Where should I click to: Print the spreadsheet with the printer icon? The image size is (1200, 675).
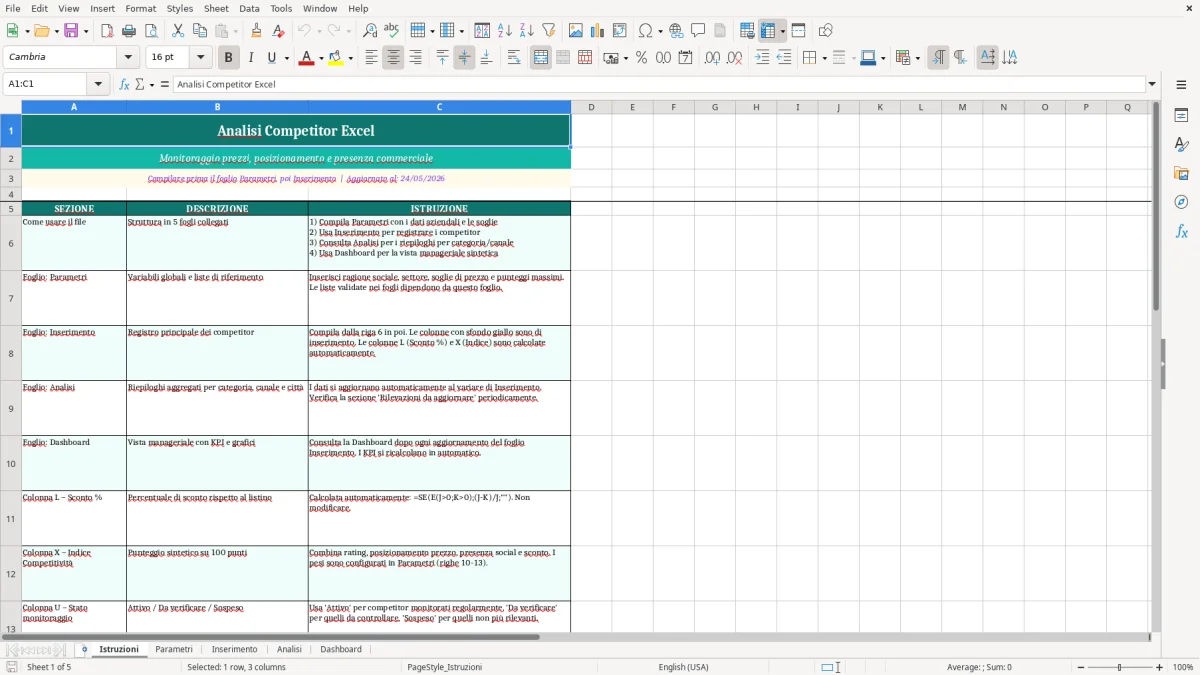pos(128,31)
